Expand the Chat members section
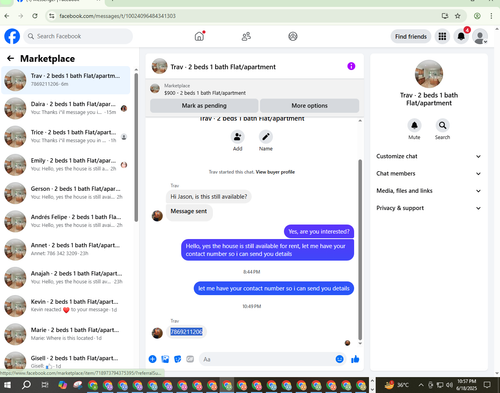This screenshot has width=500, height=393. (429, 174)
